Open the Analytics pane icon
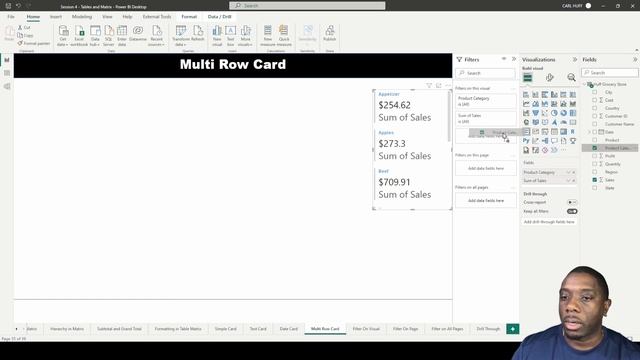This screenshot has width=640, height=360. point(571,77)
